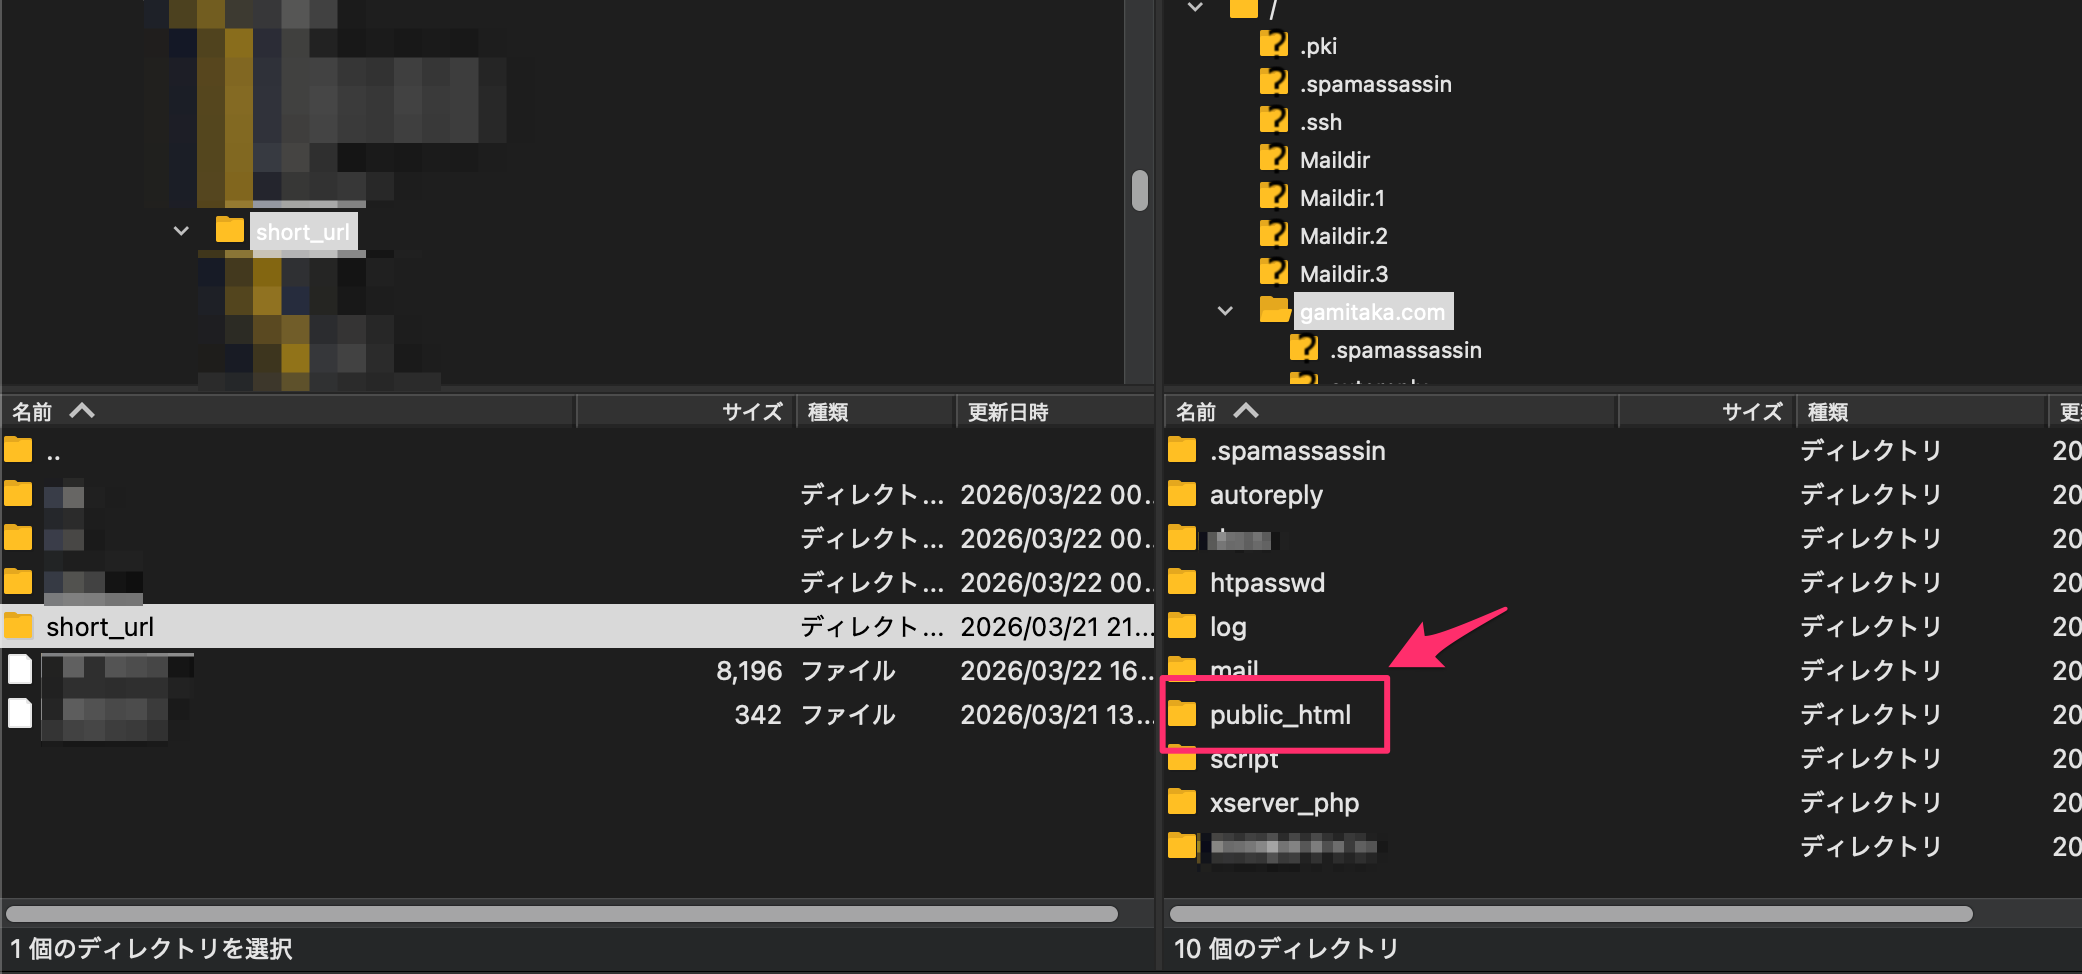Image resolution: width=2082 pixels, height=974 pixels.
Task: Collapse the remote root directory chevron
Action: pos(1195,8)
